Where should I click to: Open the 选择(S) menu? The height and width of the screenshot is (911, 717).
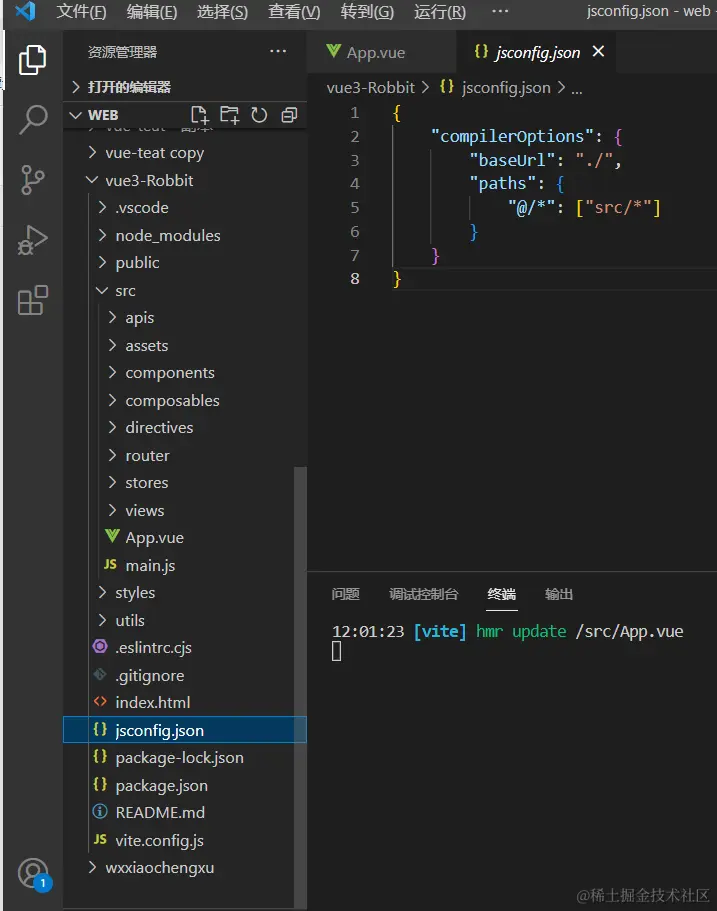click(223, 12)
